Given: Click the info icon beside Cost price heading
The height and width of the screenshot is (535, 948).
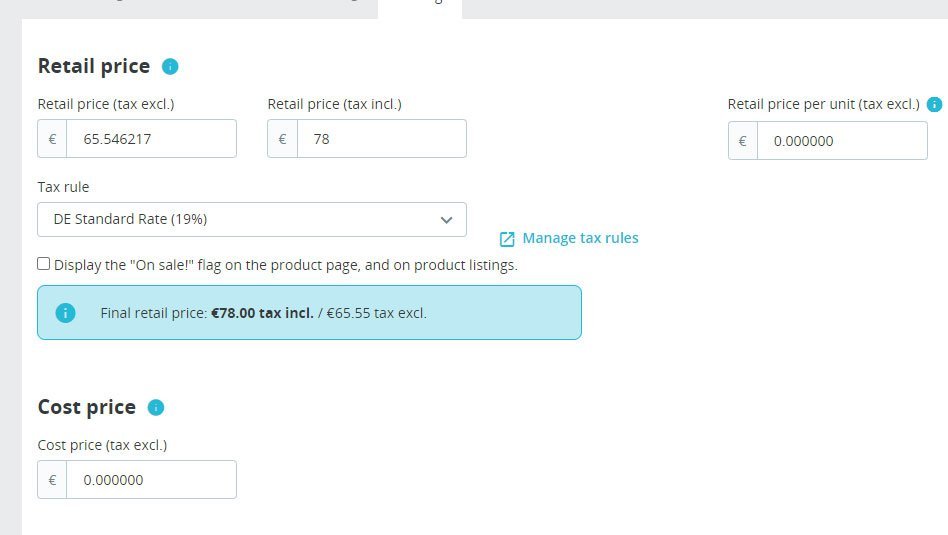Looking at the screenshot, I should (x=156, y=407).
